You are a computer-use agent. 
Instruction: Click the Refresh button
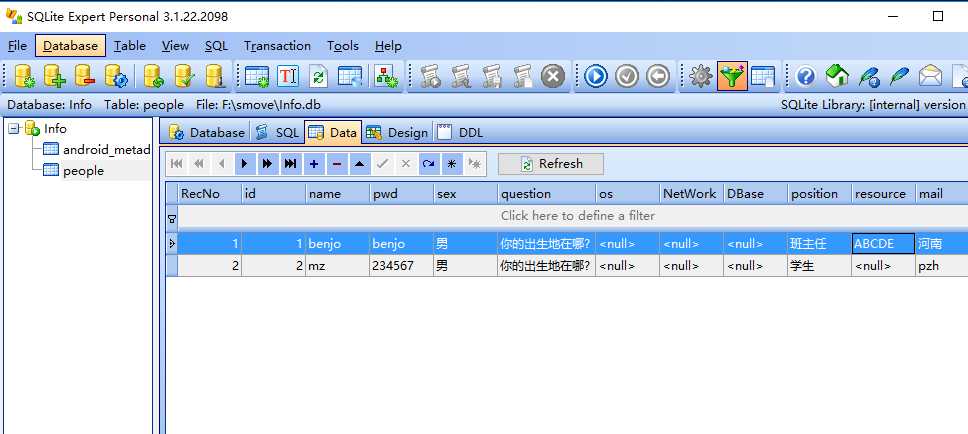pos(551,164)
